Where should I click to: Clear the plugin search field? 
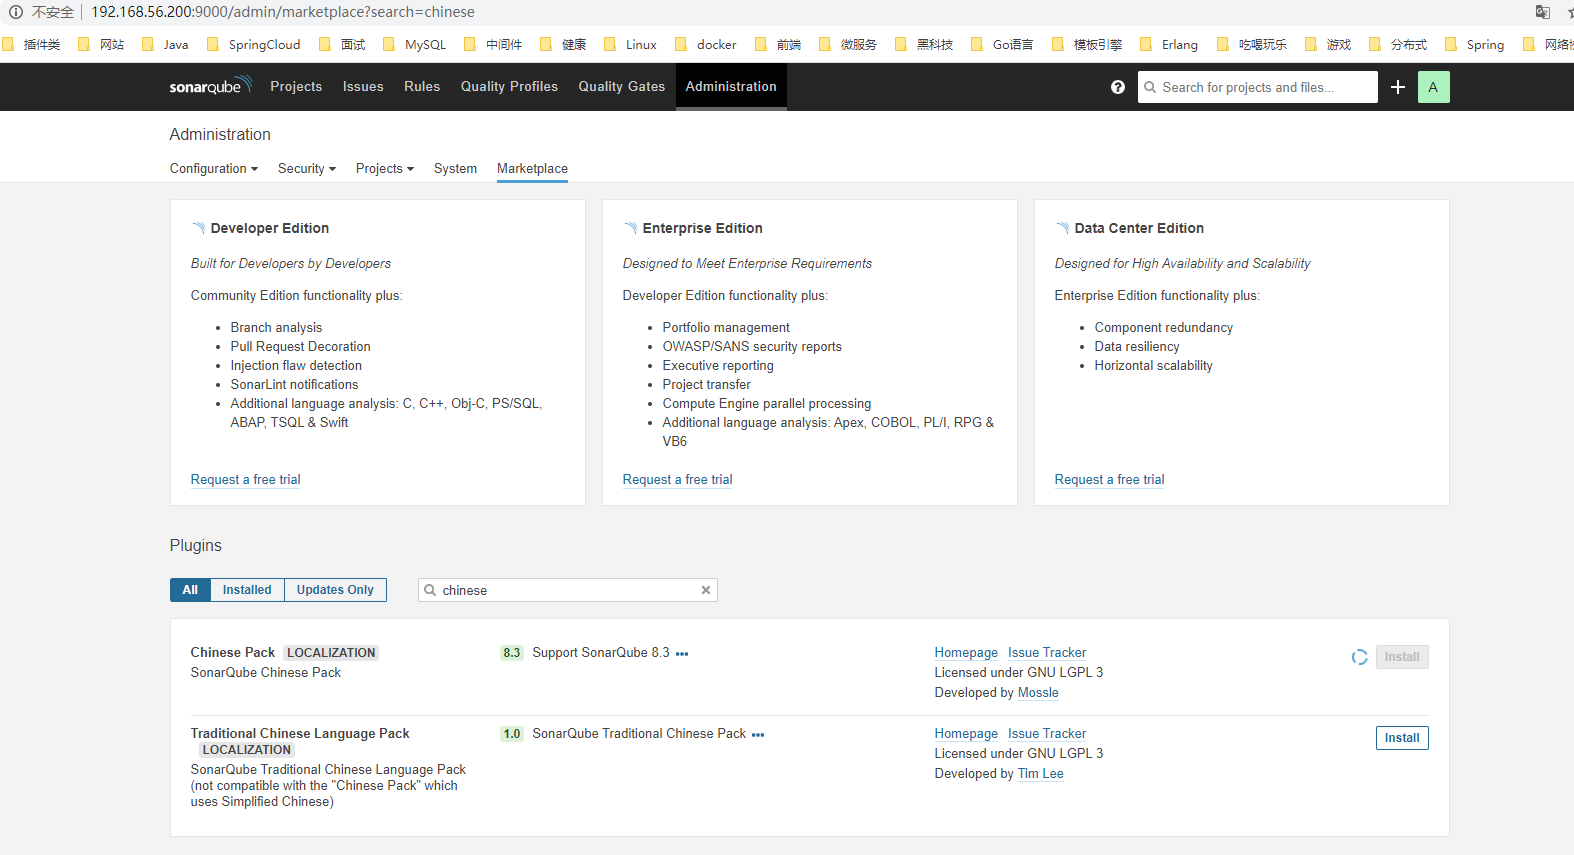pyautogui.click(x=706, y=590)
